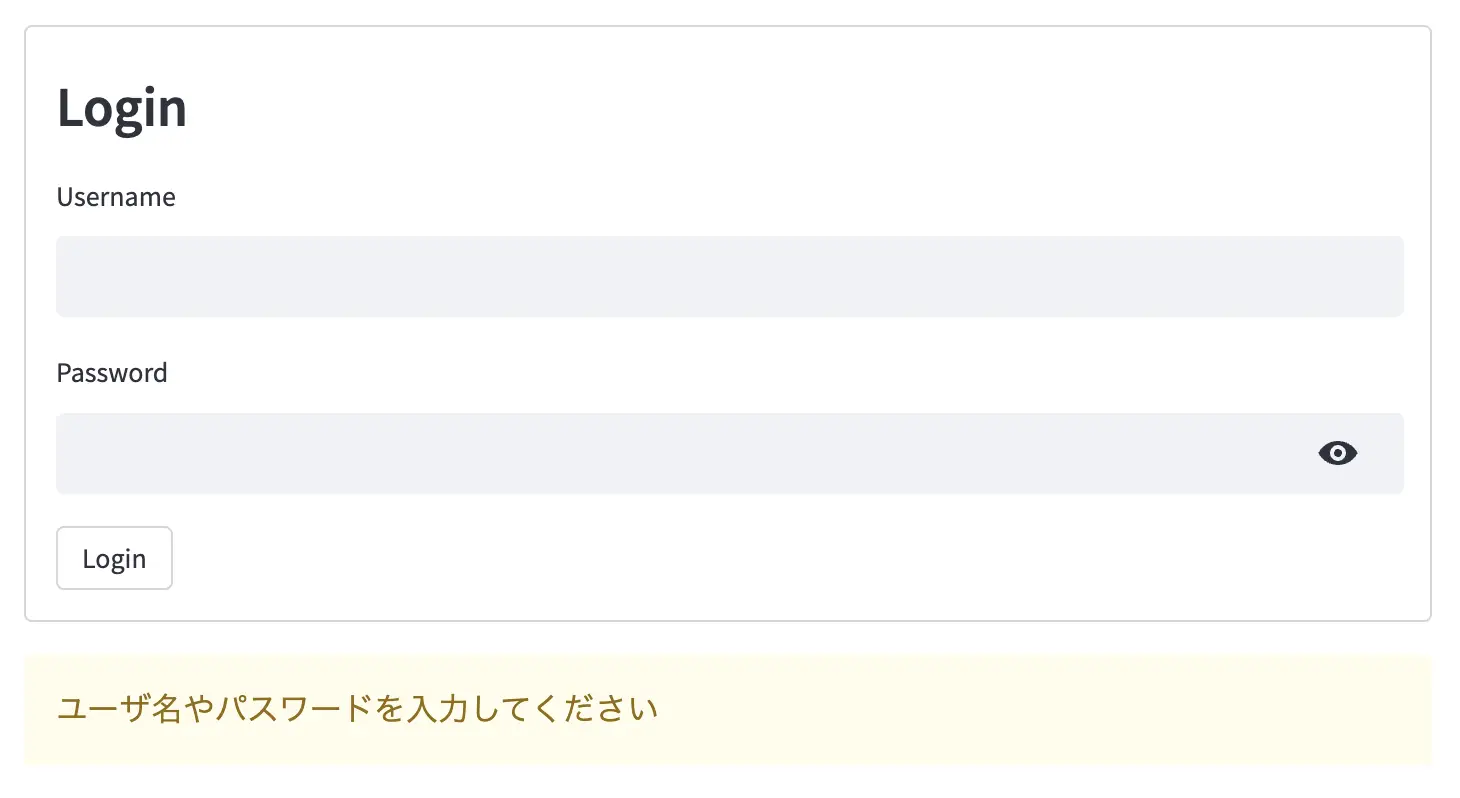Place cursor in the Username text box
Viewport: 1460px width, 798px height.
pos(730,276)
